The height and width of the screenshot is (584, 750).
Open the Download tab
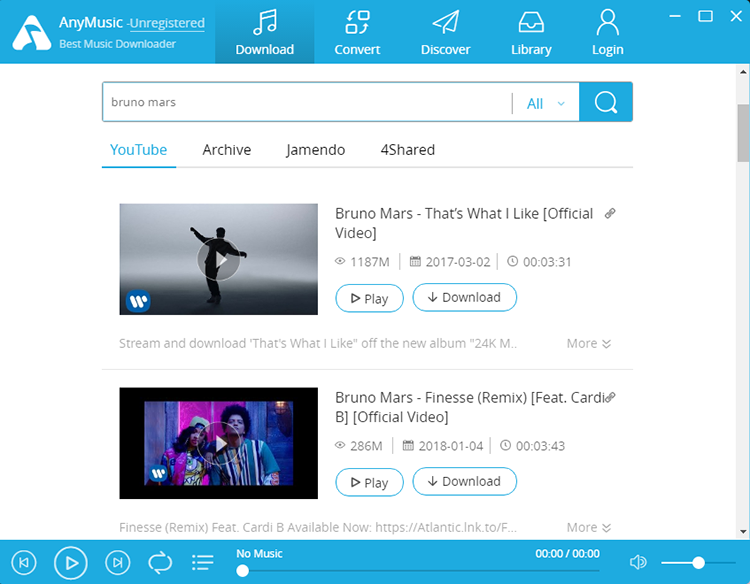(x=265, y=33)
